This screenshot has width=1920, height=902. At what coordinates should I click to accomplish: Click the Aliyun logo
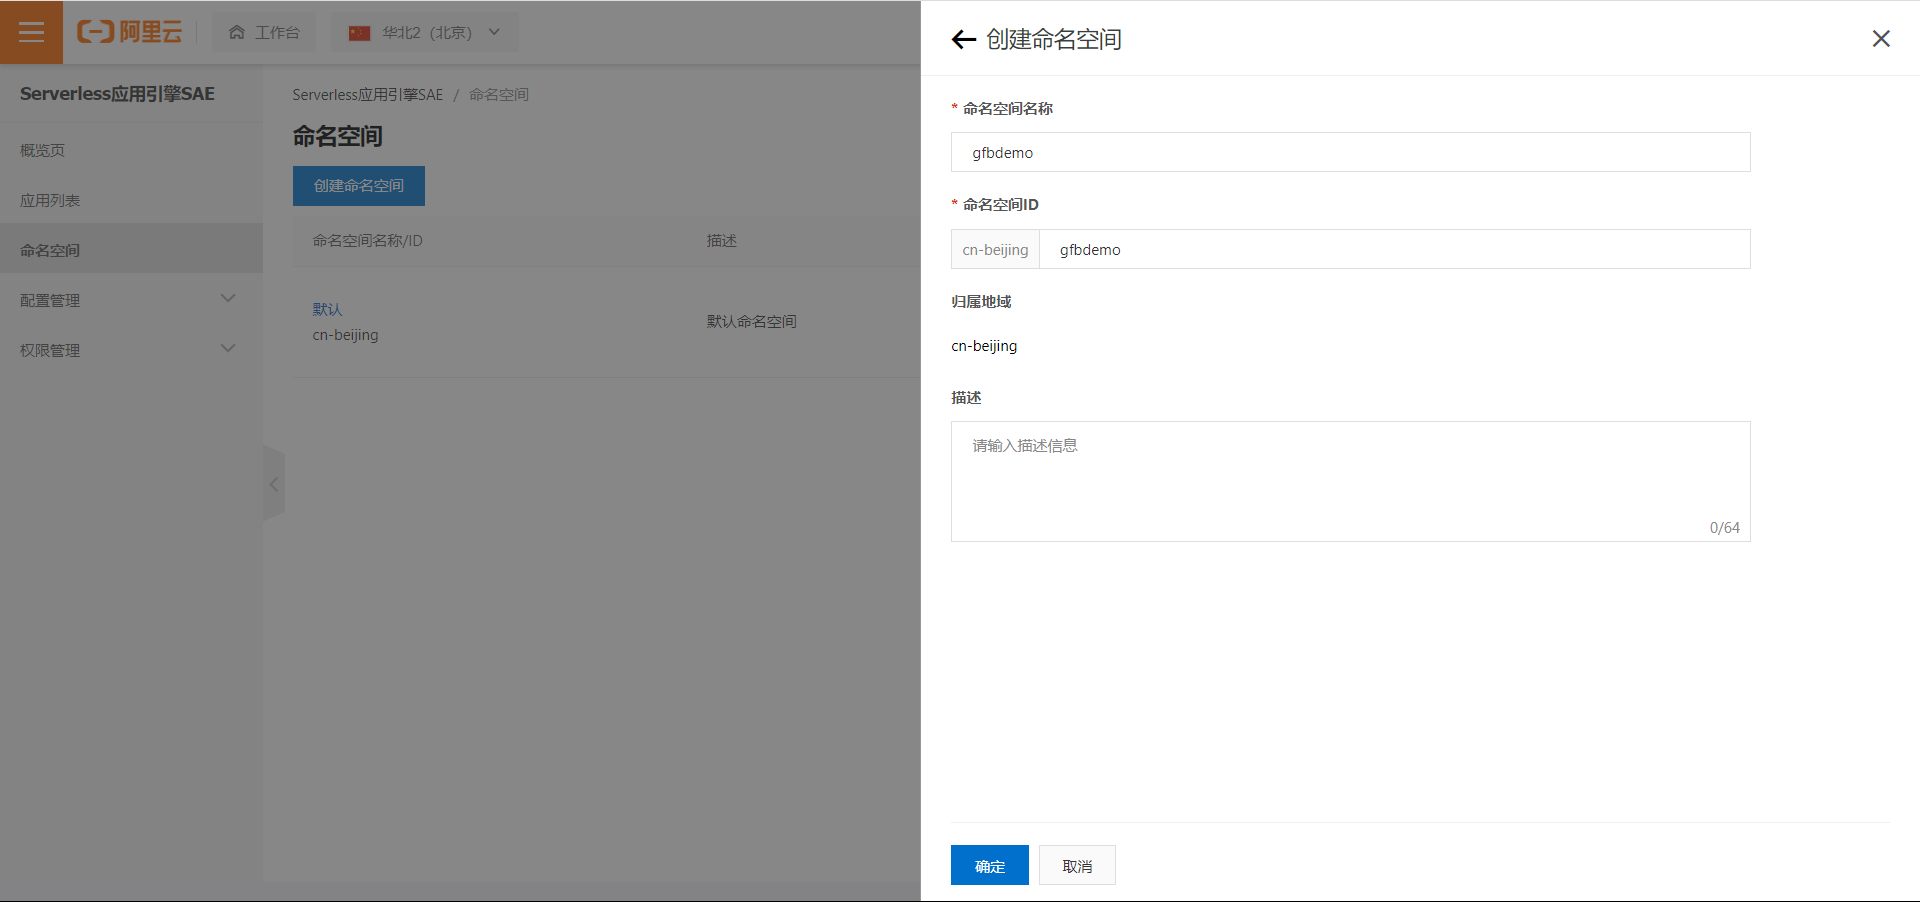(130, 31)
